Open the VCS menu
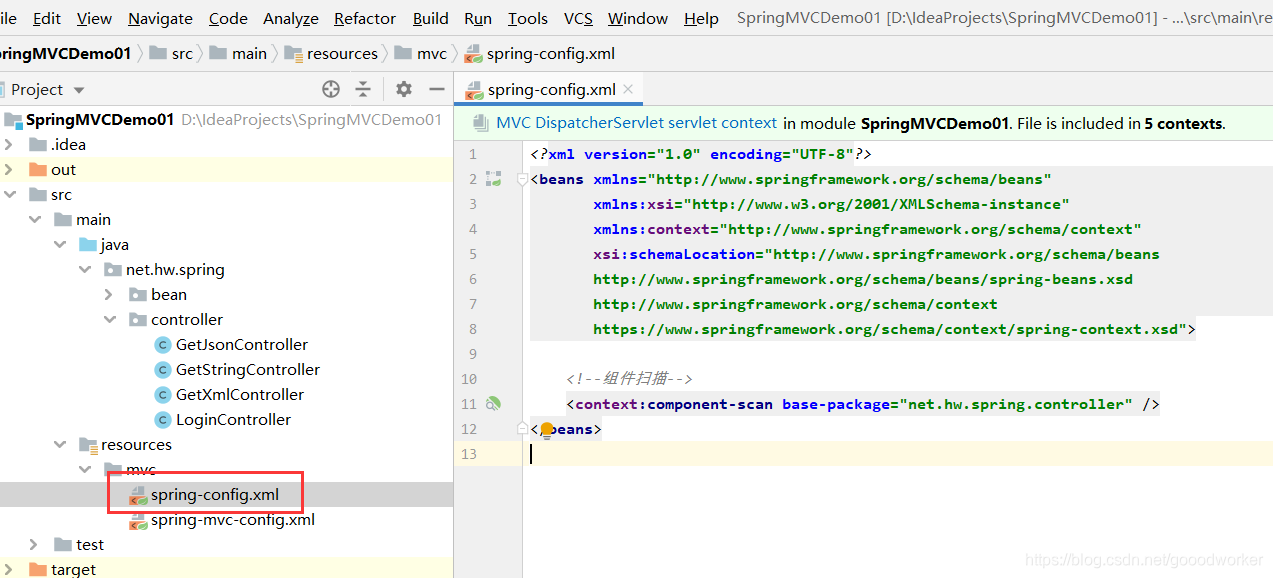 click(x=578, y=18)
